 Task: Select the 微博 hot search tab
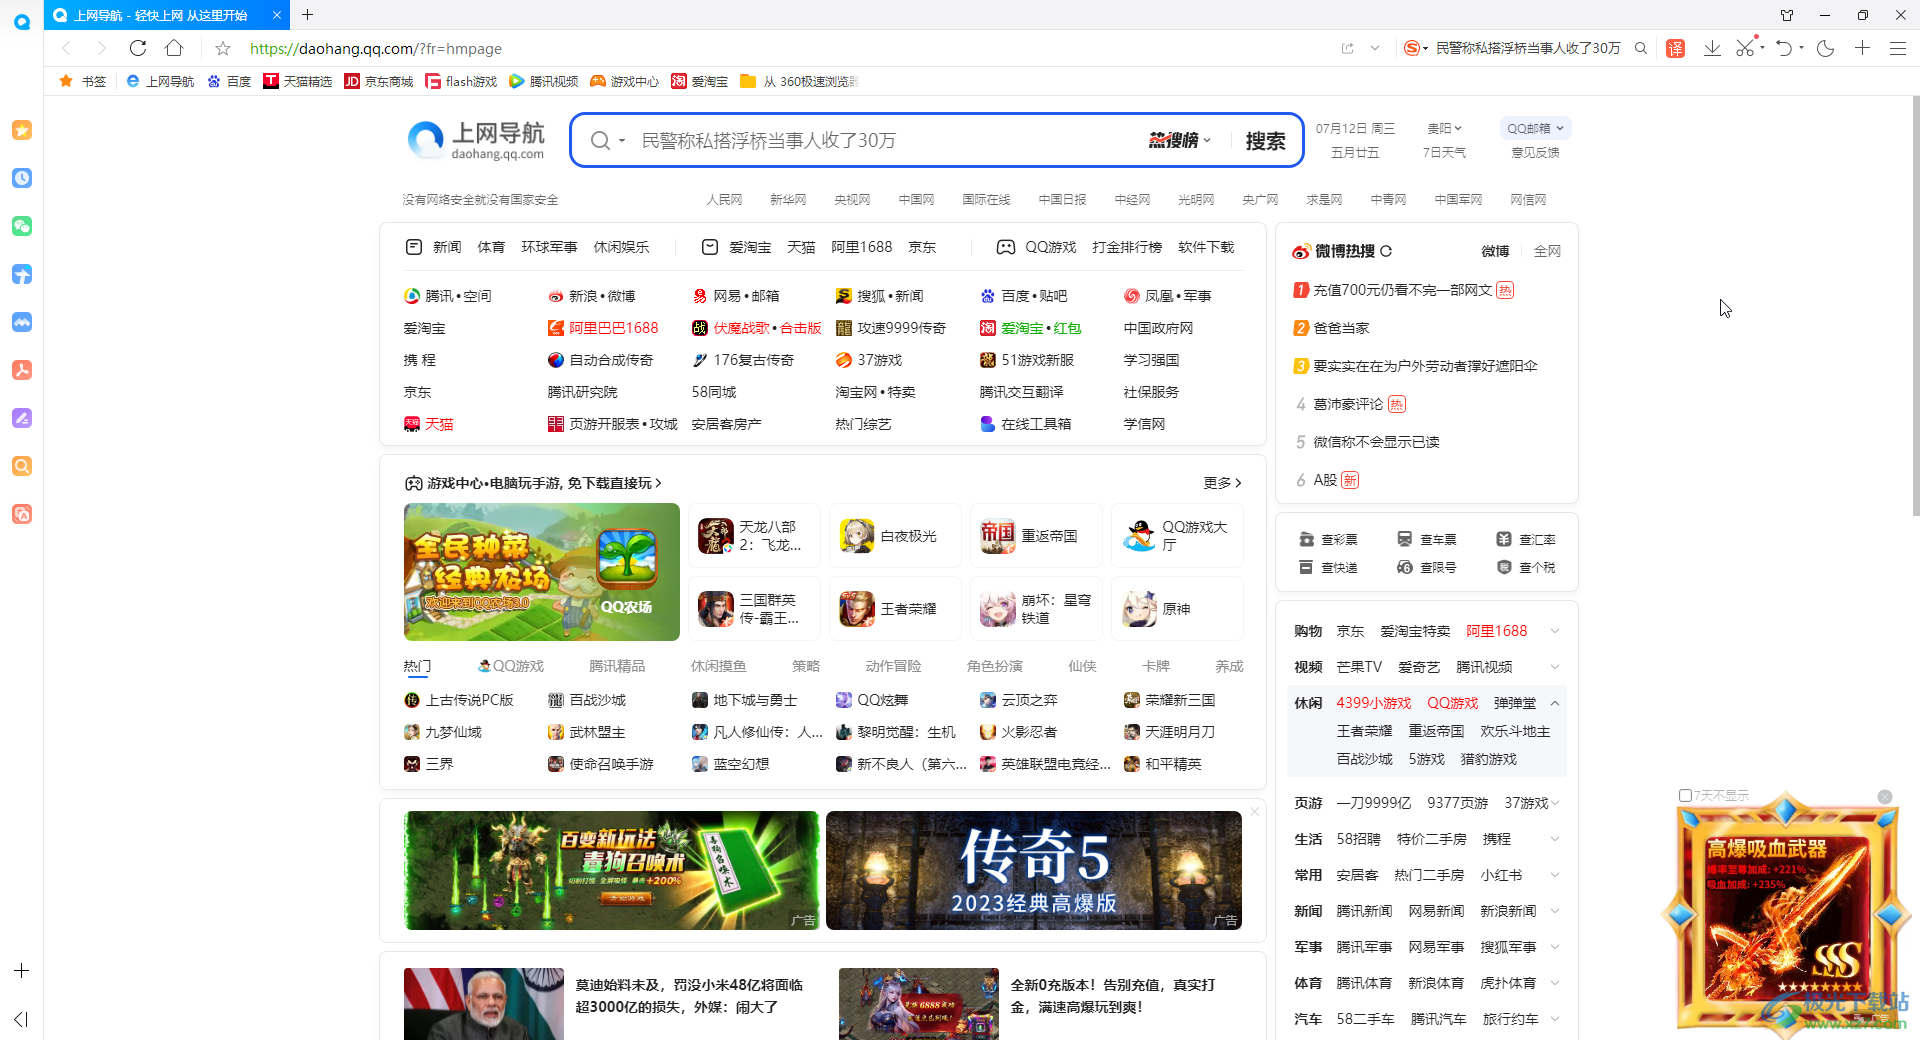pos(1495,251)
